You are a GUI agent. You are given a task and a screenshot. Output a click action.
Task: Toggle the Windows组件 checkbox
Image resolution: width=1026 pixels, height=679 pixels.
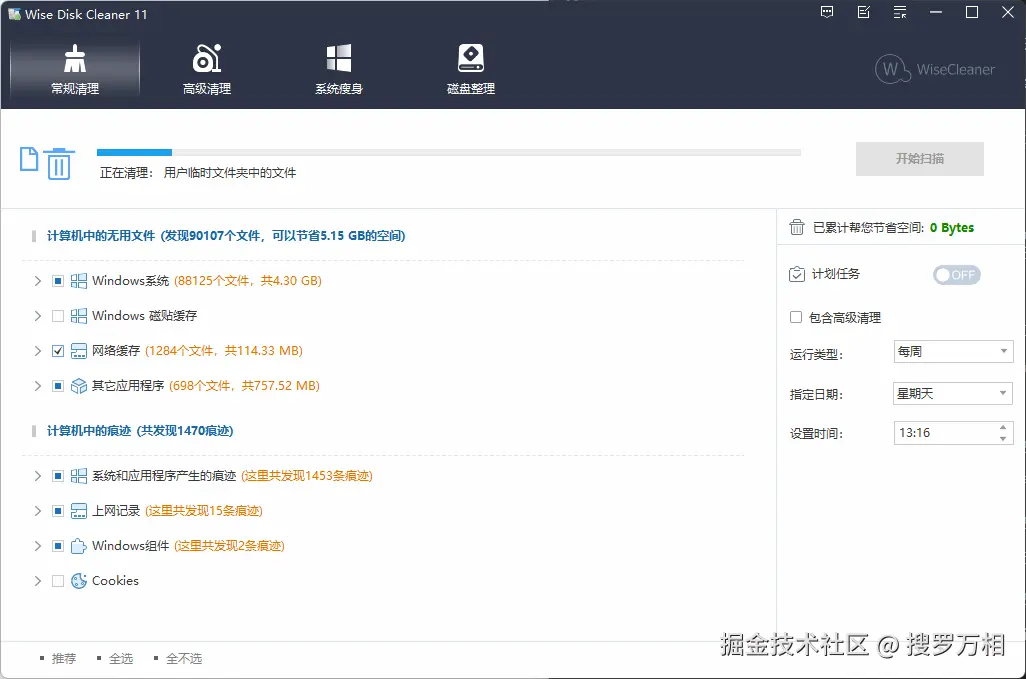click(58, 546)
